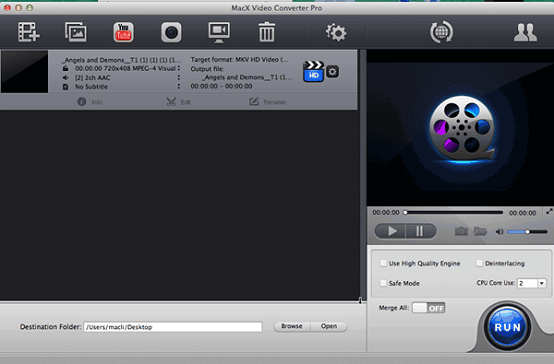Click the HD clapperboard format icon
The image size is (554, 364).
(x=313, y=72)
